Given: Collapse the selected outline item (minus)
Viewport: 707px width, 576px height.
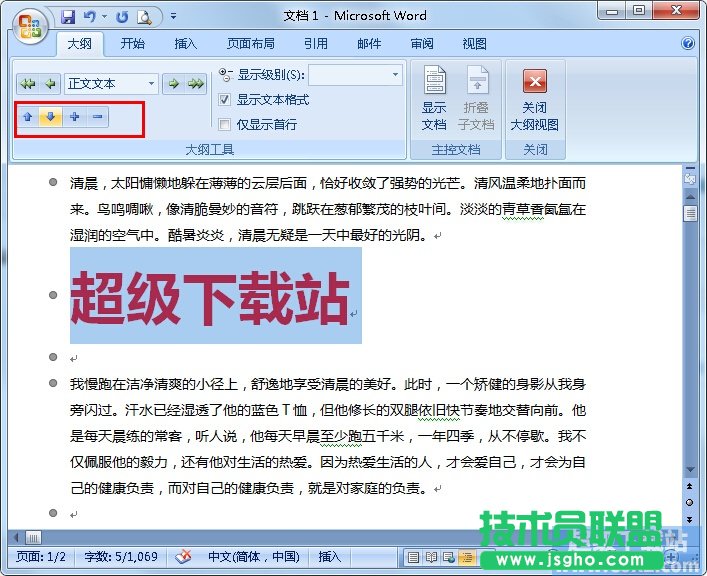Looking at the screenshot, I should coord(97,117).
